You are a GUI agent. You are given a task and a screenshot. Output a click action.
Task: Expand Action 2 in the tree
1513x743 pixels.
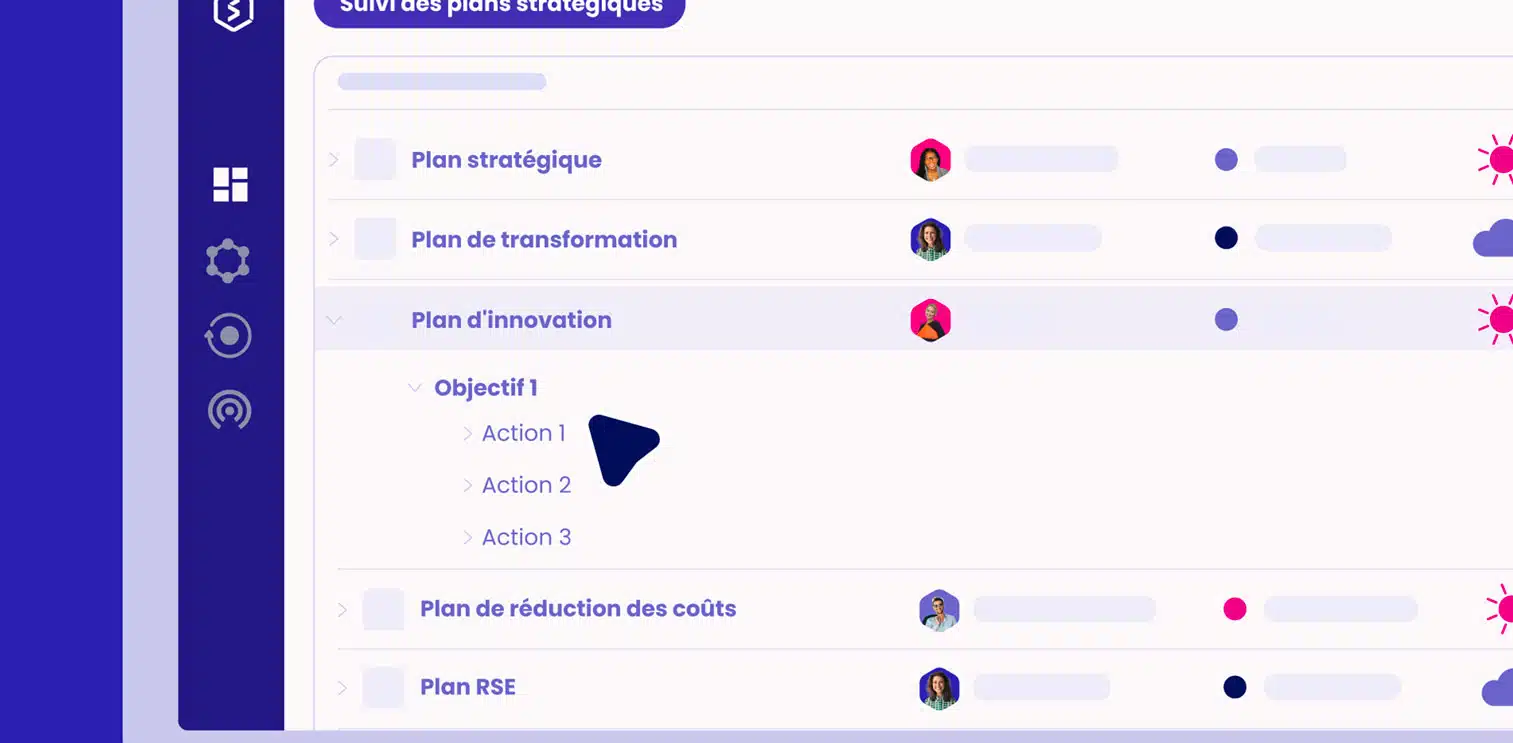pyautogui.click(x=467, y=485)
